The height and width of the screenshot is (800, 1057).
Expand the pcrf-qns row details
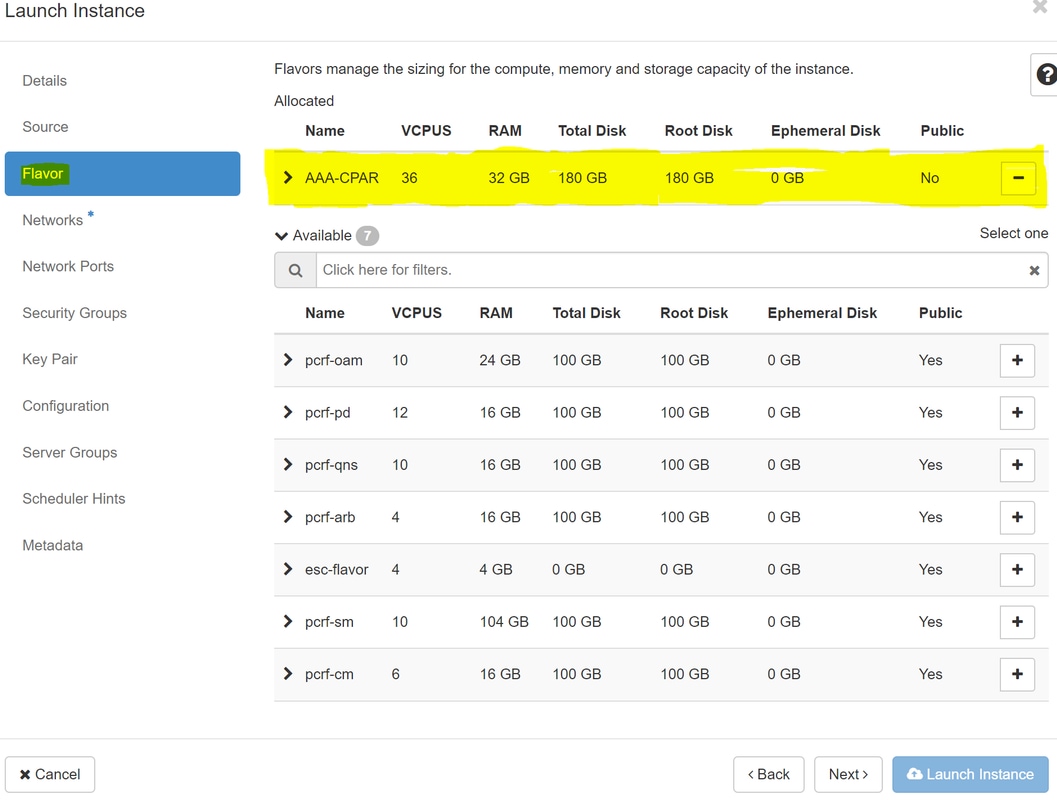tap(288, 465)
